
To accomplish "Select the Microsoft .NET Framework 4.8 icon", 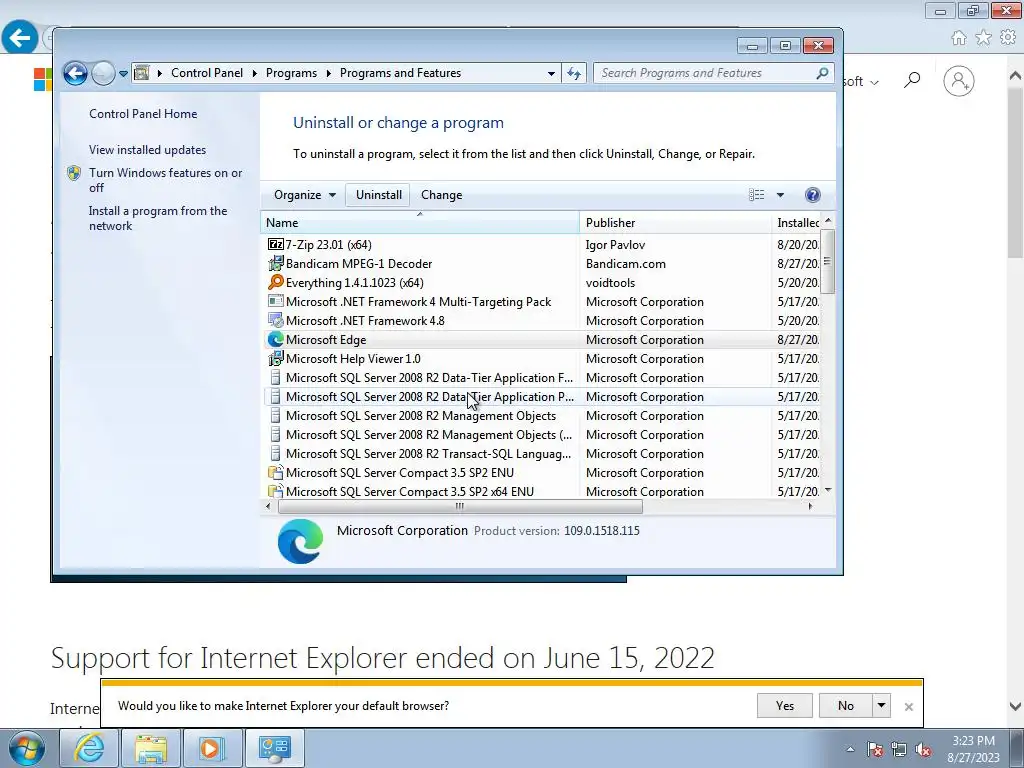I will [276, 320].
